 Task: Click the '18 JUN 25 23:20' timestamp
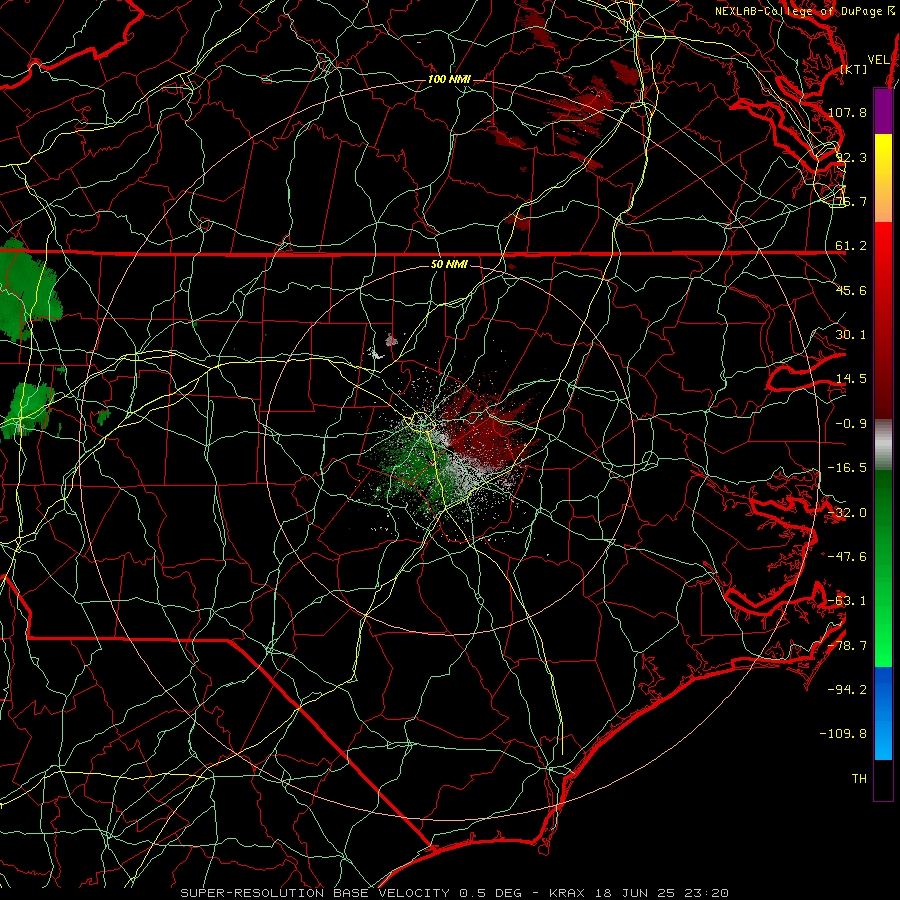[x=660, y=893]
